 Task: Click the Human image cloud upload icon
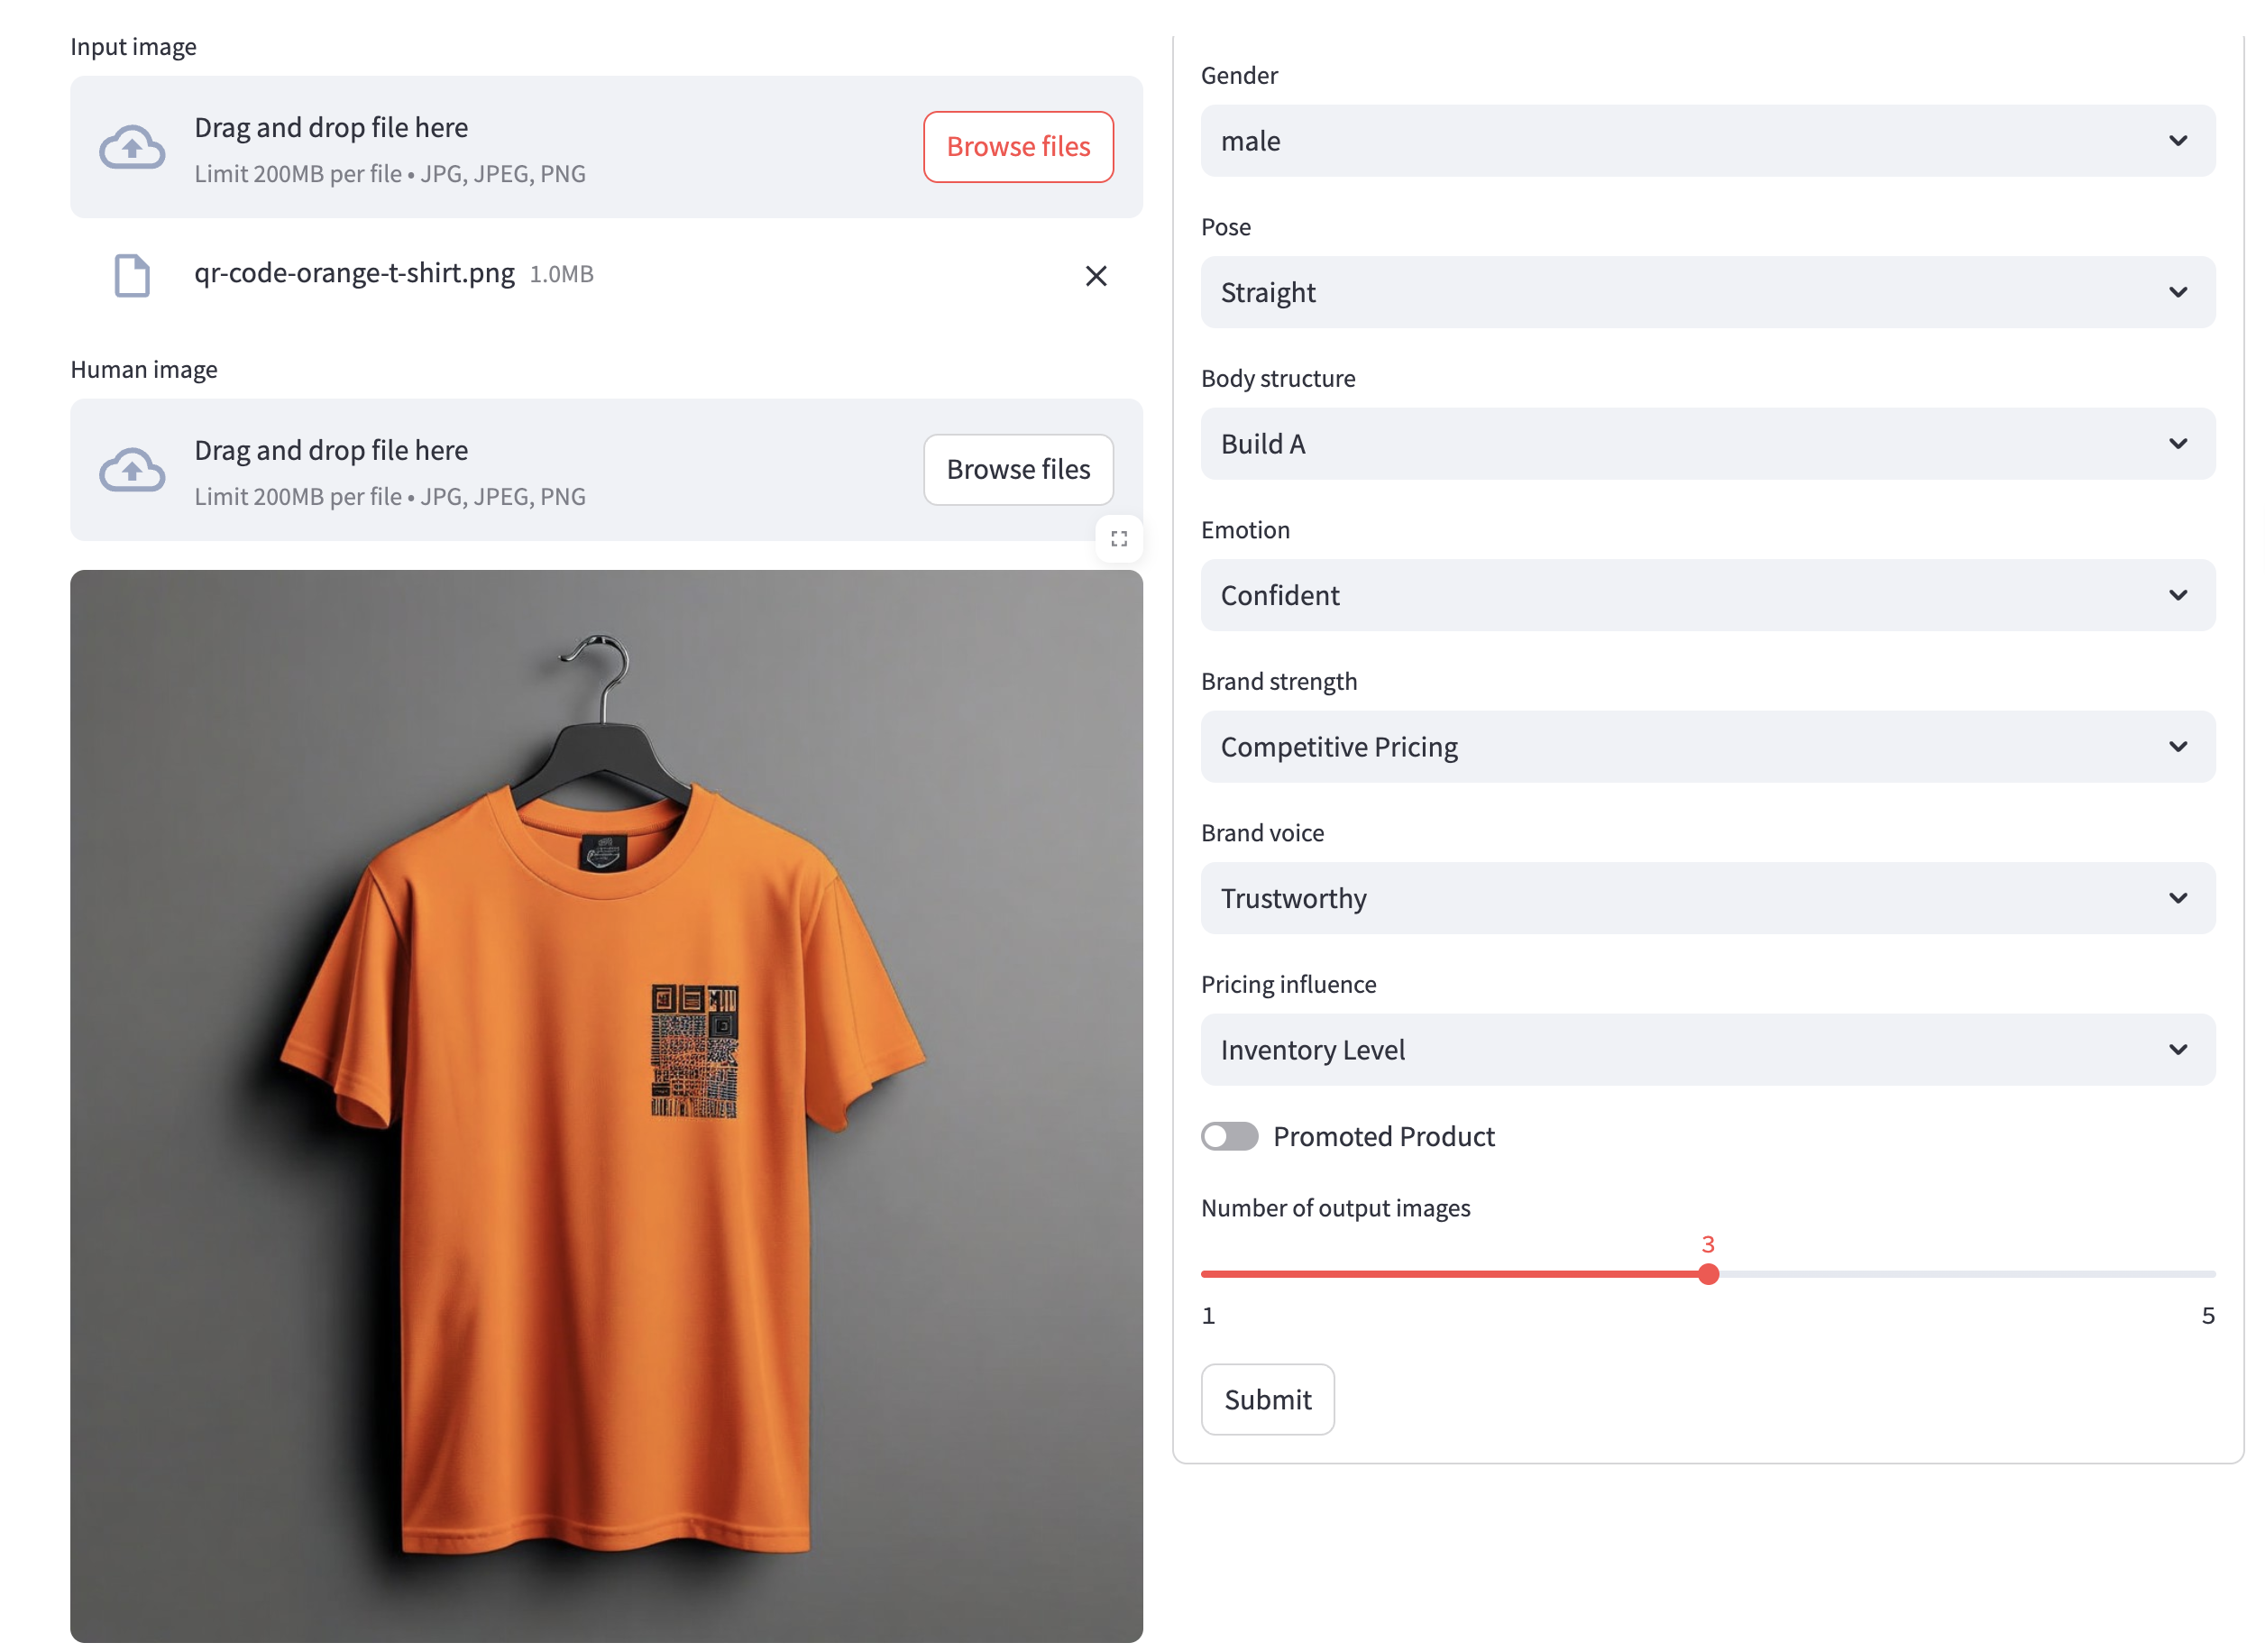(132, 470)
